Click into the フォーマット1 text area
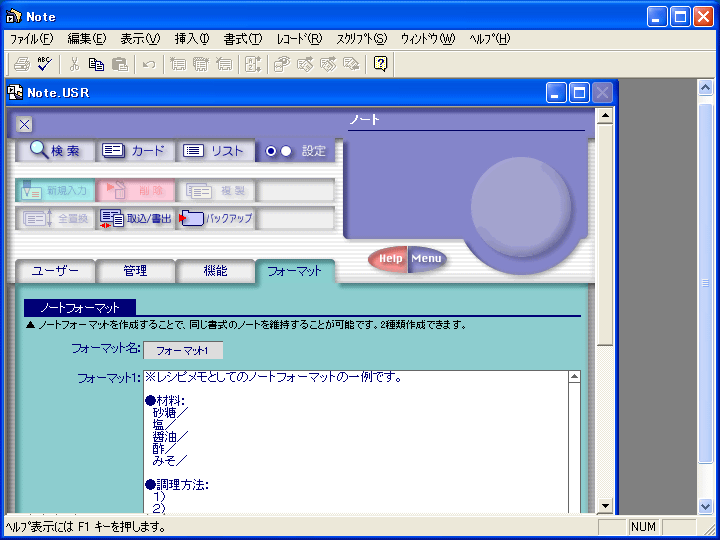 [x=356, y=441]
